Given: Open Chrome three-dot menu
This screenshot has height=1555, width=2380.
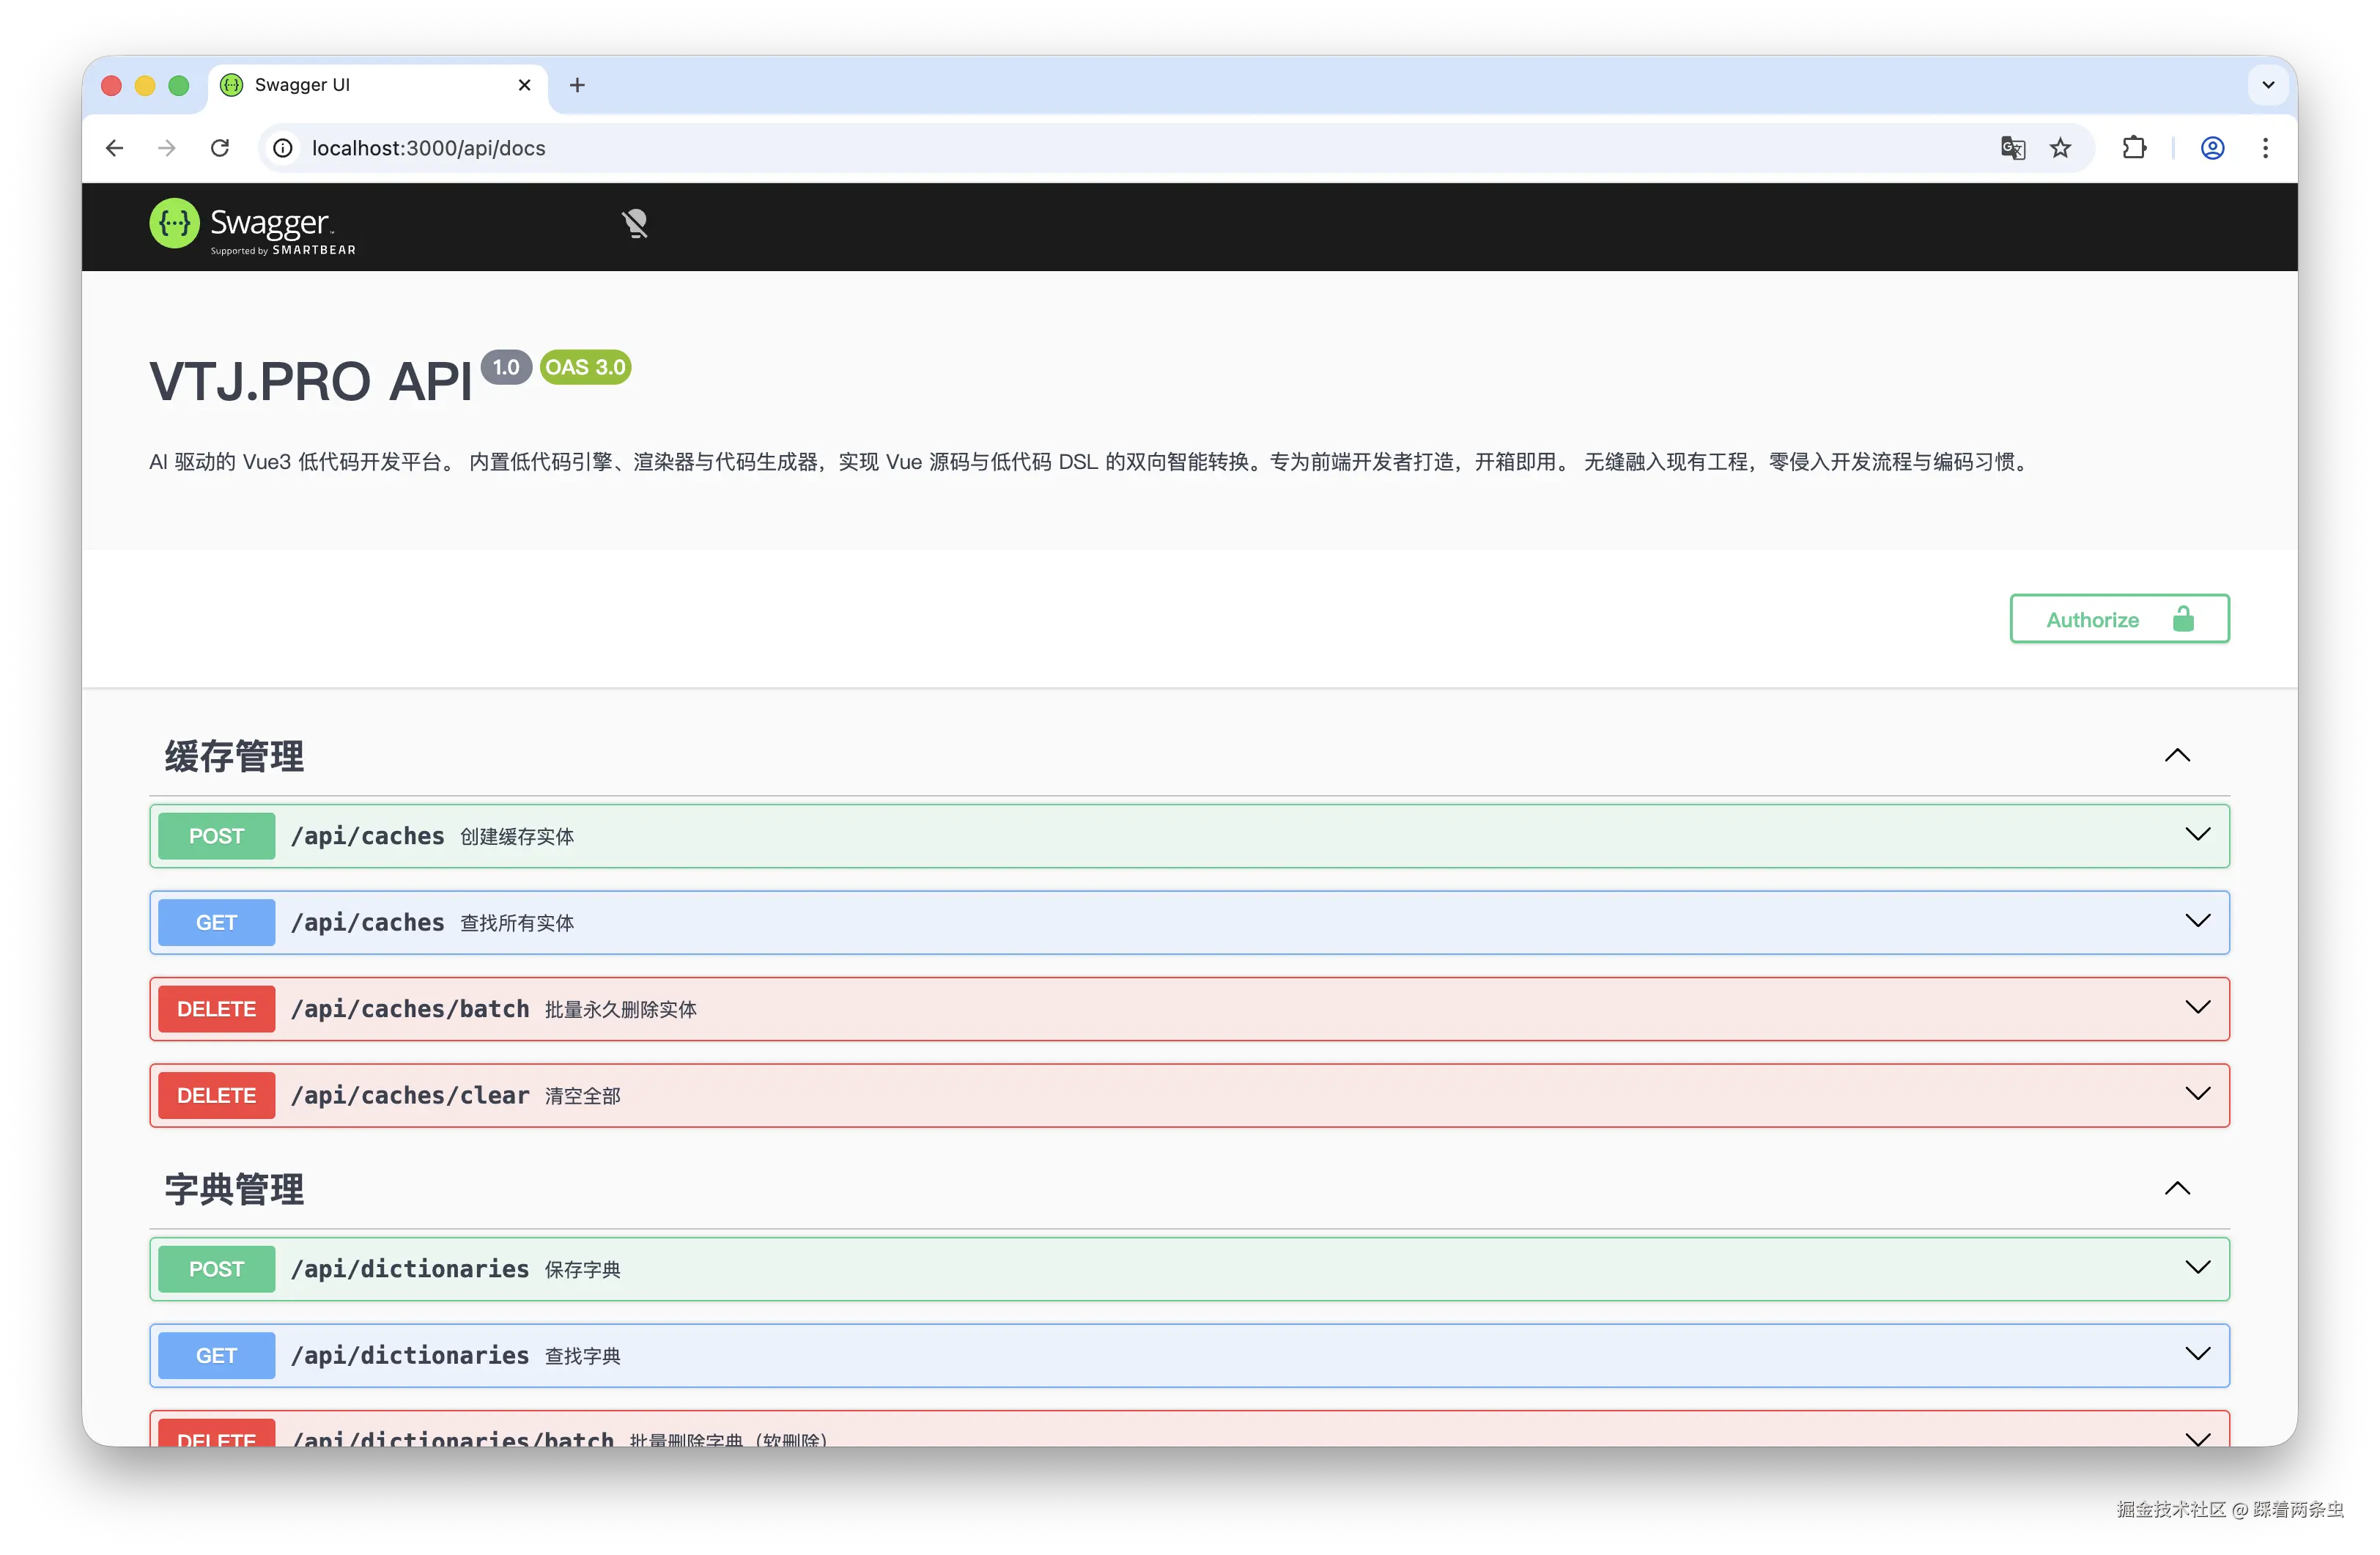Looking at the screenshot, I should [2265, 148].
